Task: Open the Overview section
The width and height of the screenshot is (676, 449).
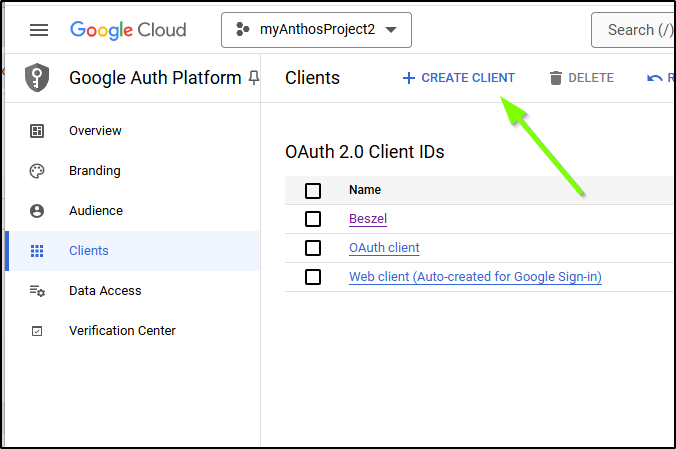Action: (95, 131)
